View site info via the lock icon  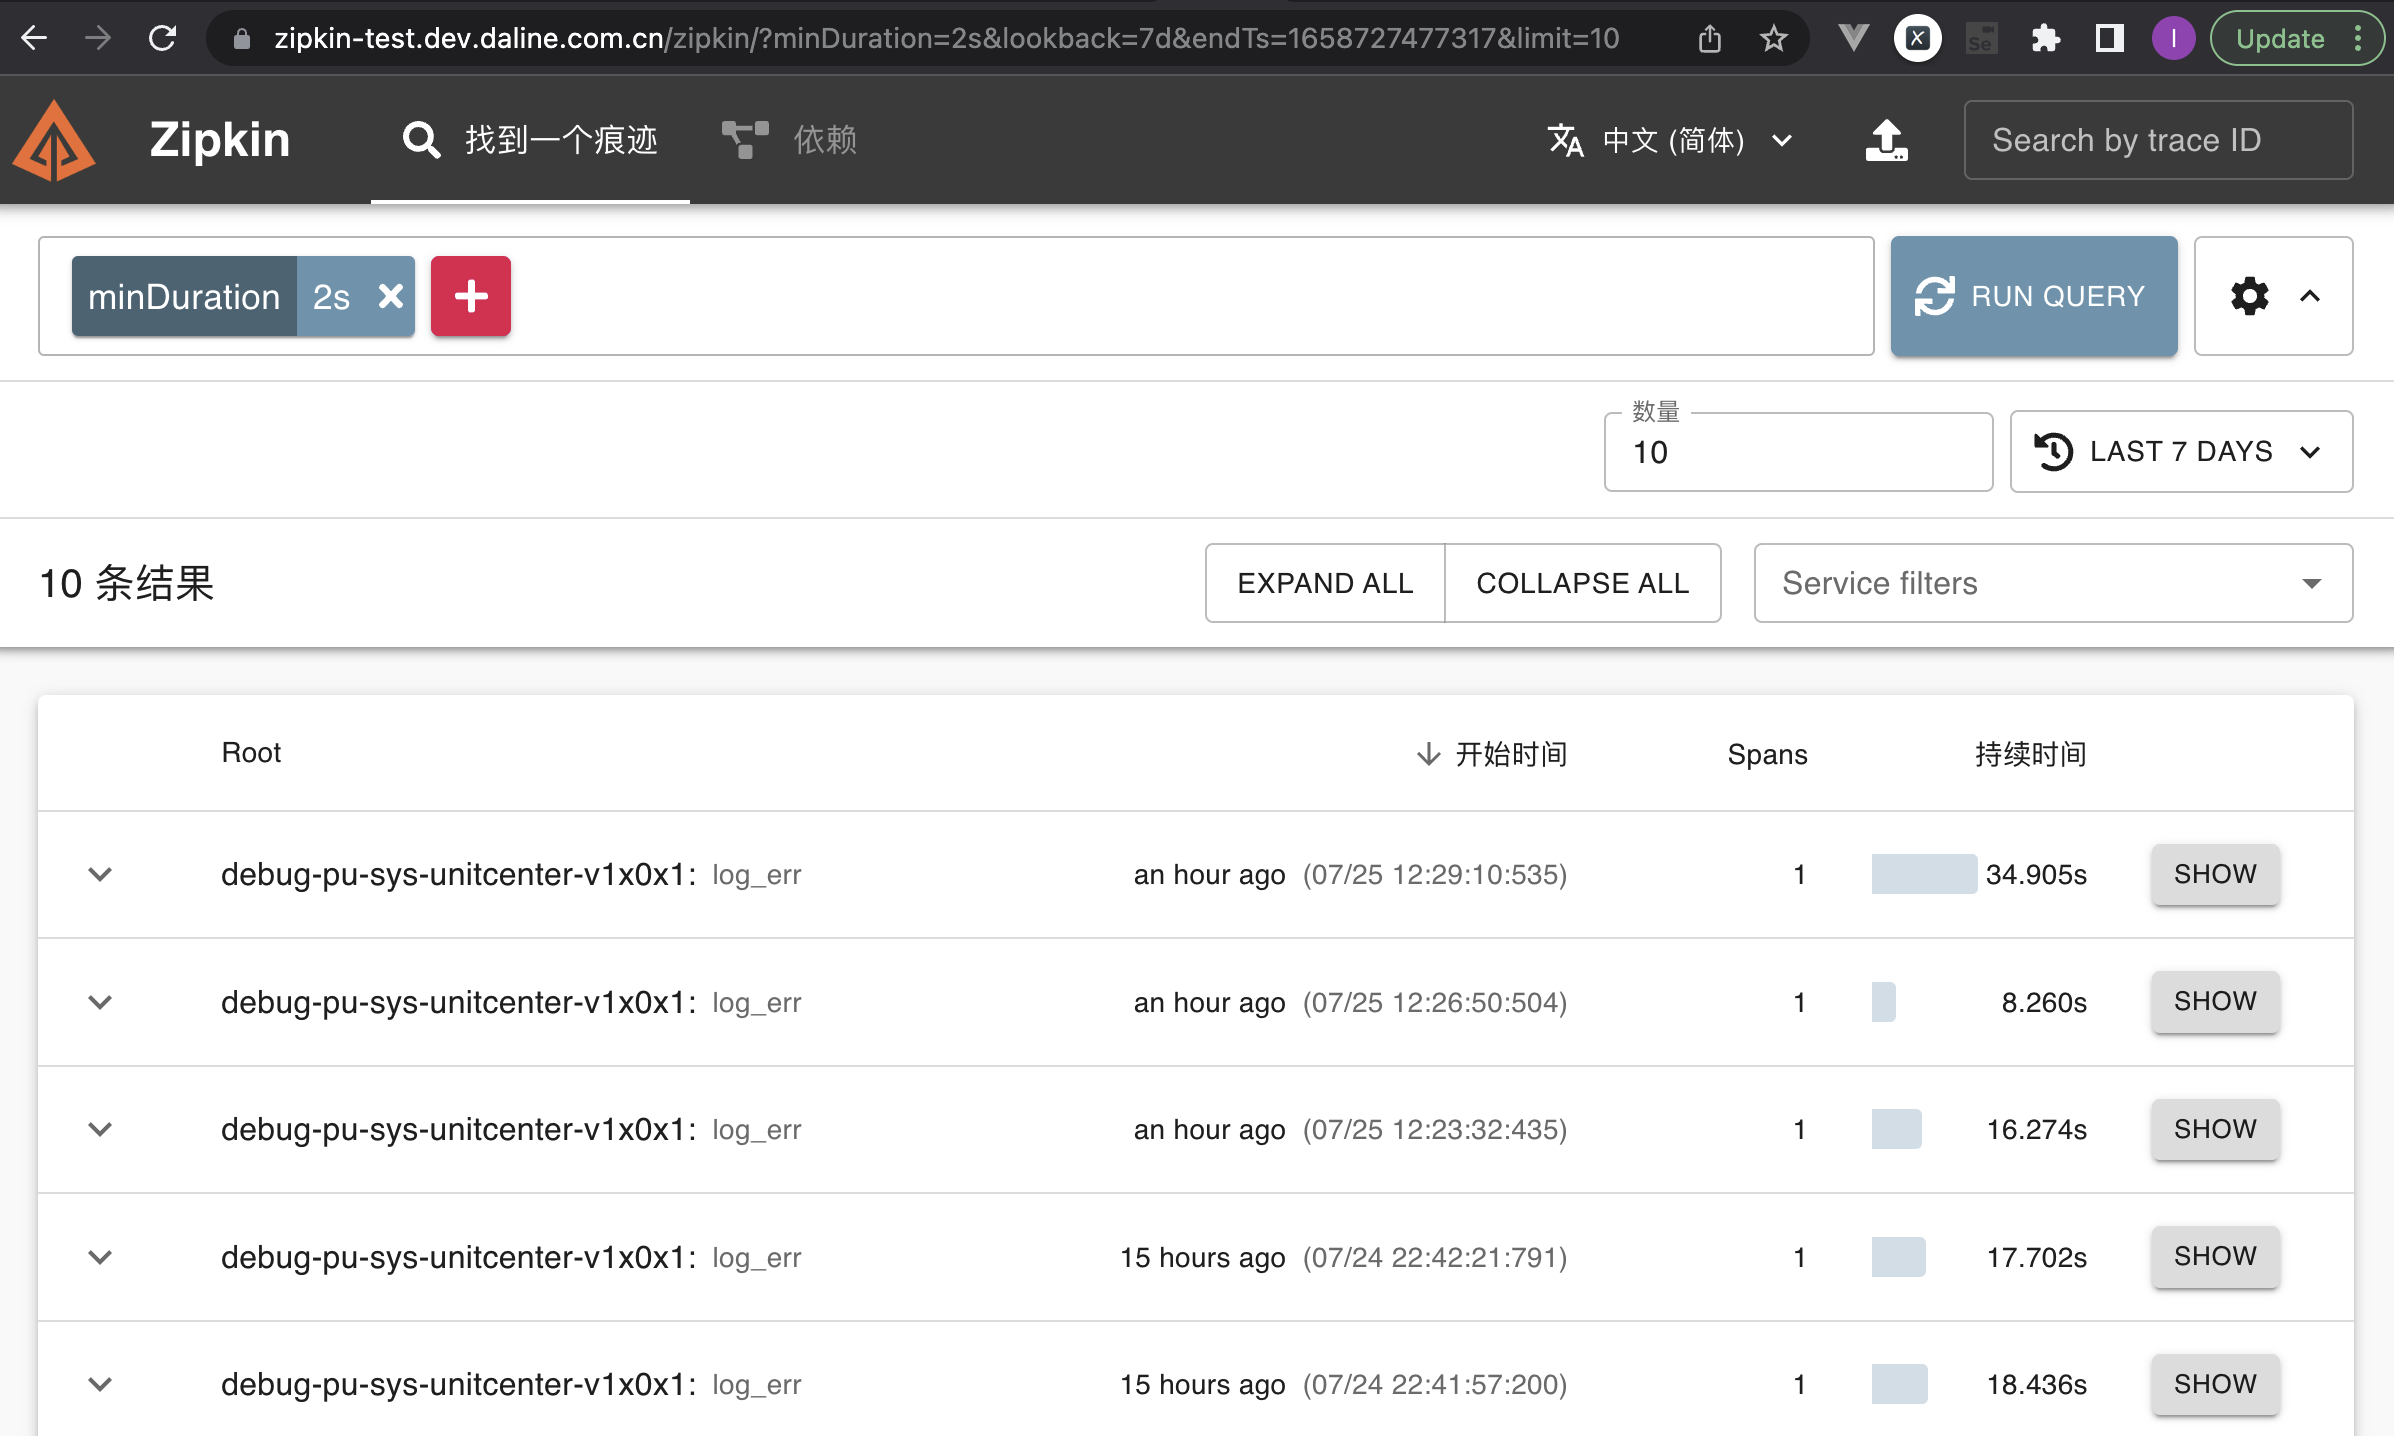pos(241,38)
